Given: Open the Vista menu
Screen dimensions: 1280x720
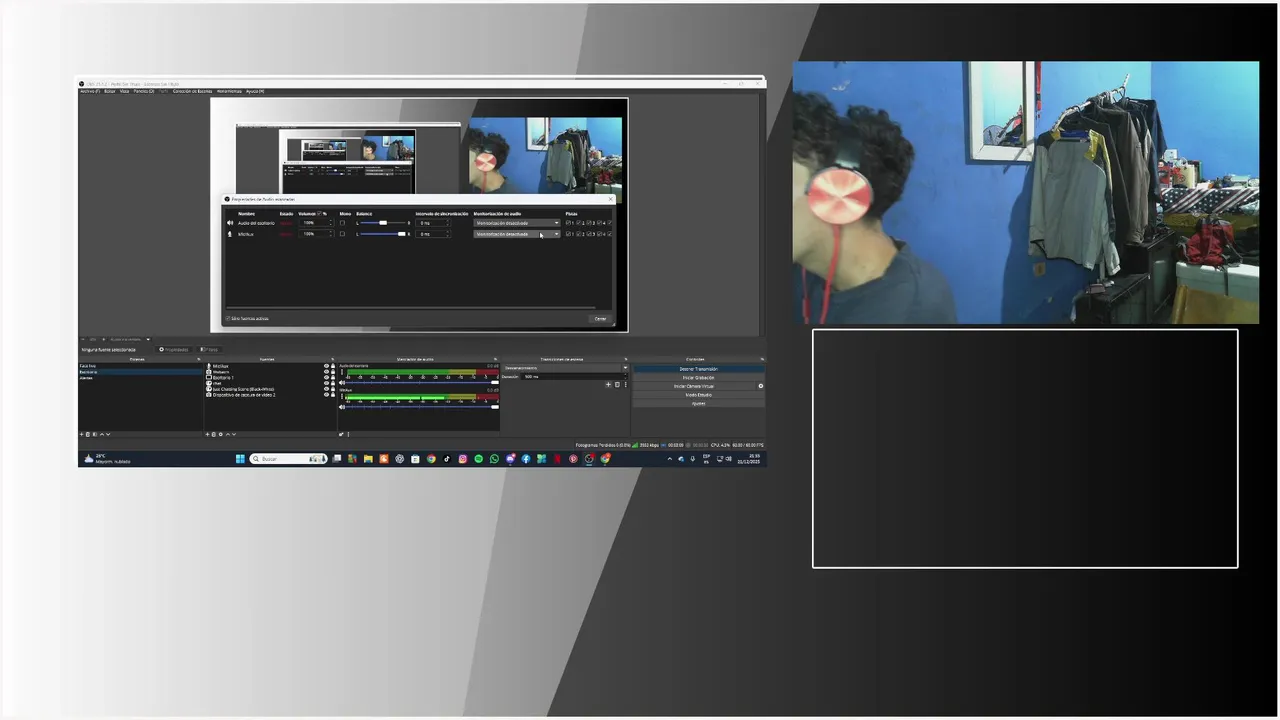Looking at the screenshot, I should click(x=125, y=91).
